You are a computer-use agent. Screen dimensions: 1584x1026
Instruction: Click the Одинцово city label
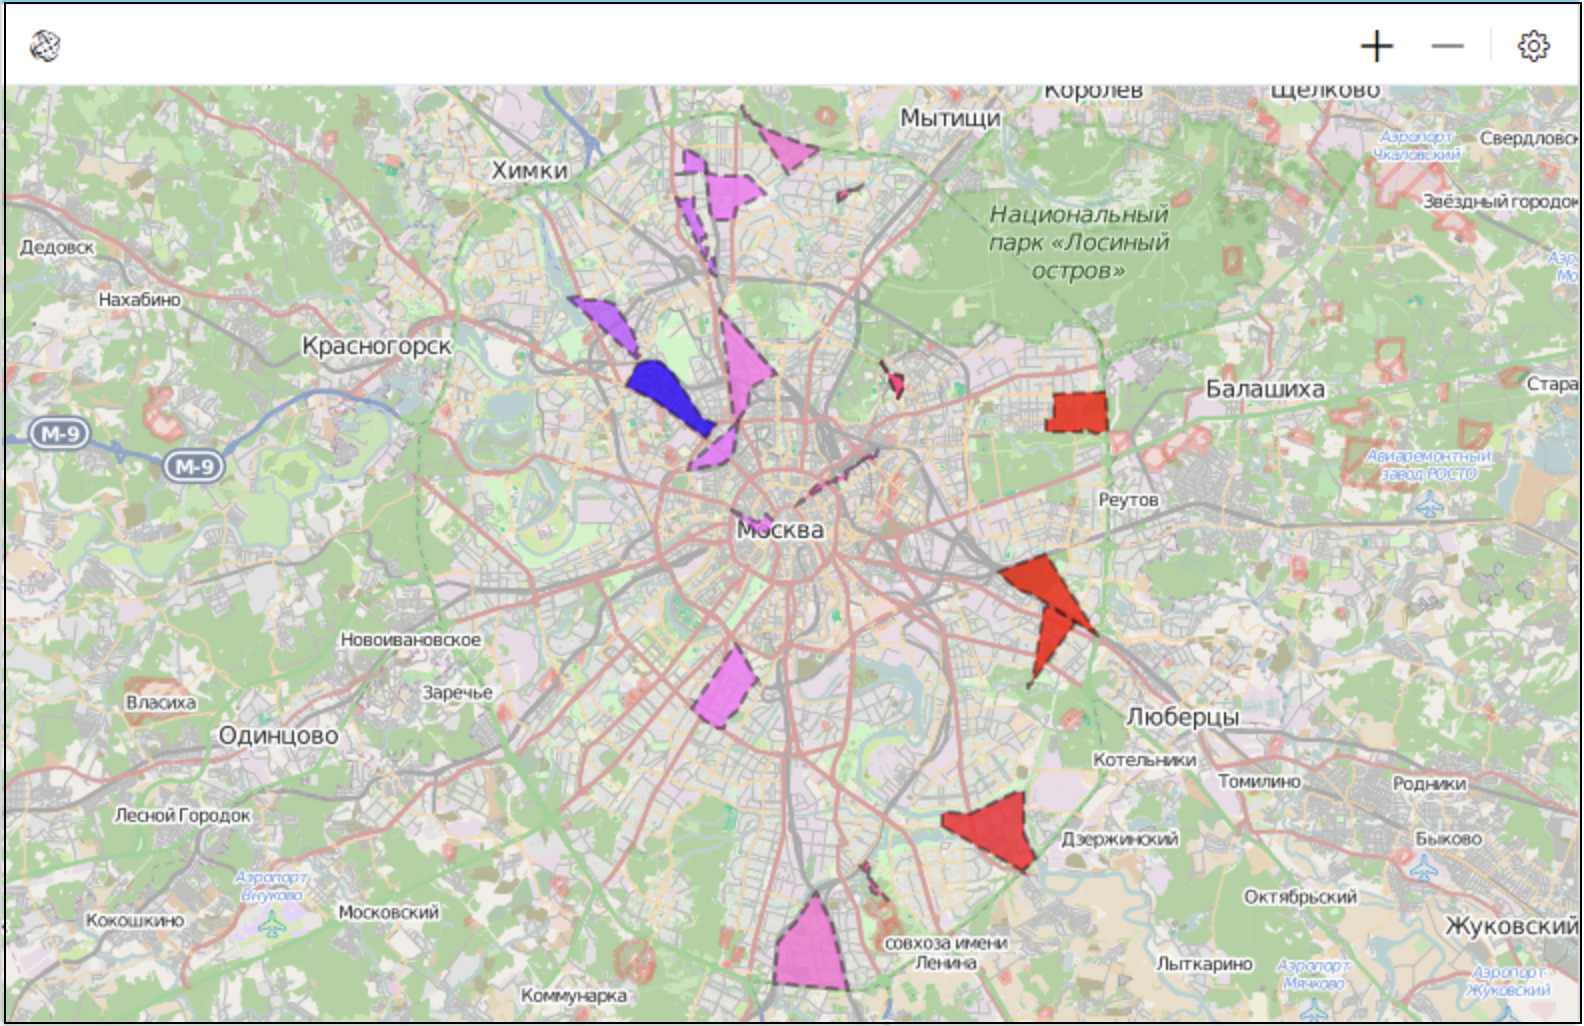click(x=278, y=736)
